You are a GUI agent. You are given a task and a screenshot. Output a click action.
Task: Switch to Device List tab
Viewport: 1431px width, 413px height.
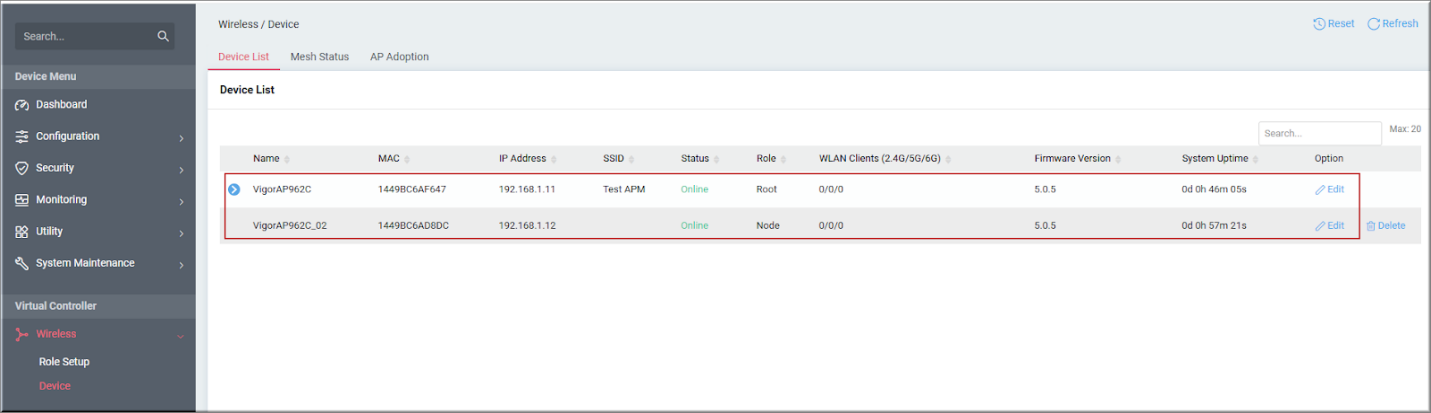coord(243,57)
